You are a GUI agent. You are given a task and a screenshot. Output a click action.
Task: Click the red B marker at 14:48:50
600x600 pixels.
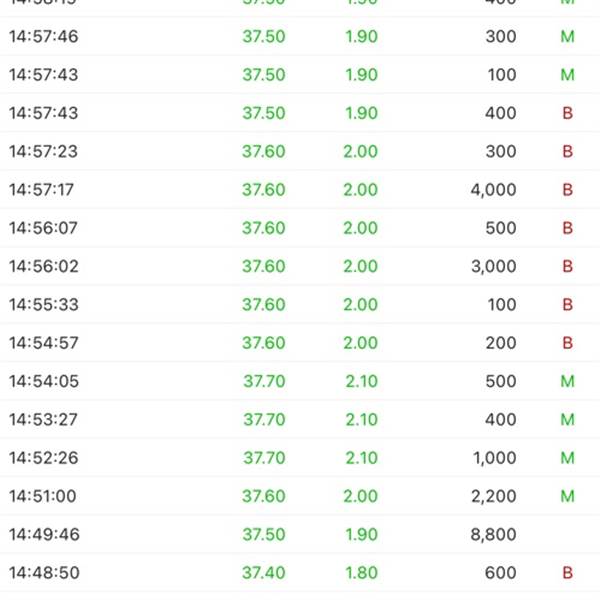tap(567, 573)
